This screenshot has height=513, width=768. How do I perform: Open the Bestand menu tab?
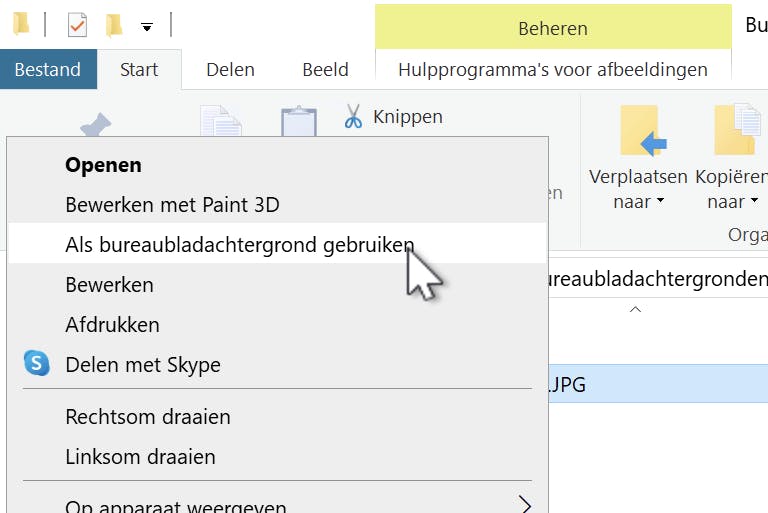(48, 70)
